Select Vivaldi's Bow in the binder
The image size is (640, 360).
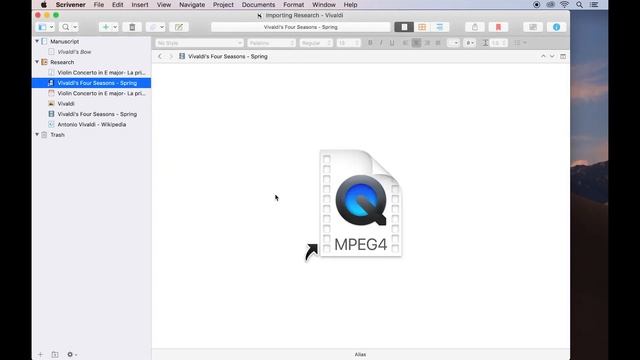(x=74, y=52)
